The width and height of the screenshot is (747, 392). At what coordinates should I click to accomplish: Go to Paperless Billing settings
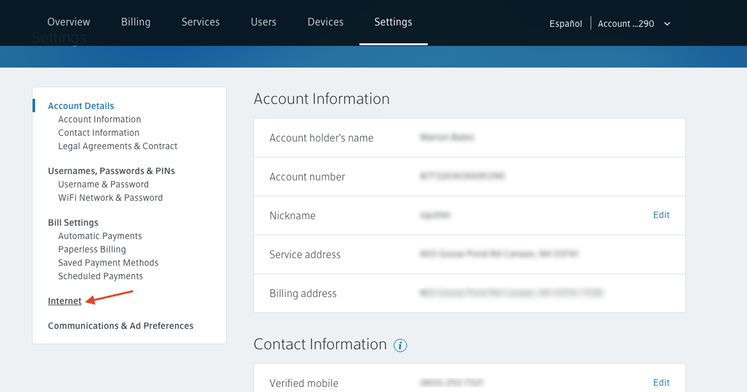coord(92,249)
